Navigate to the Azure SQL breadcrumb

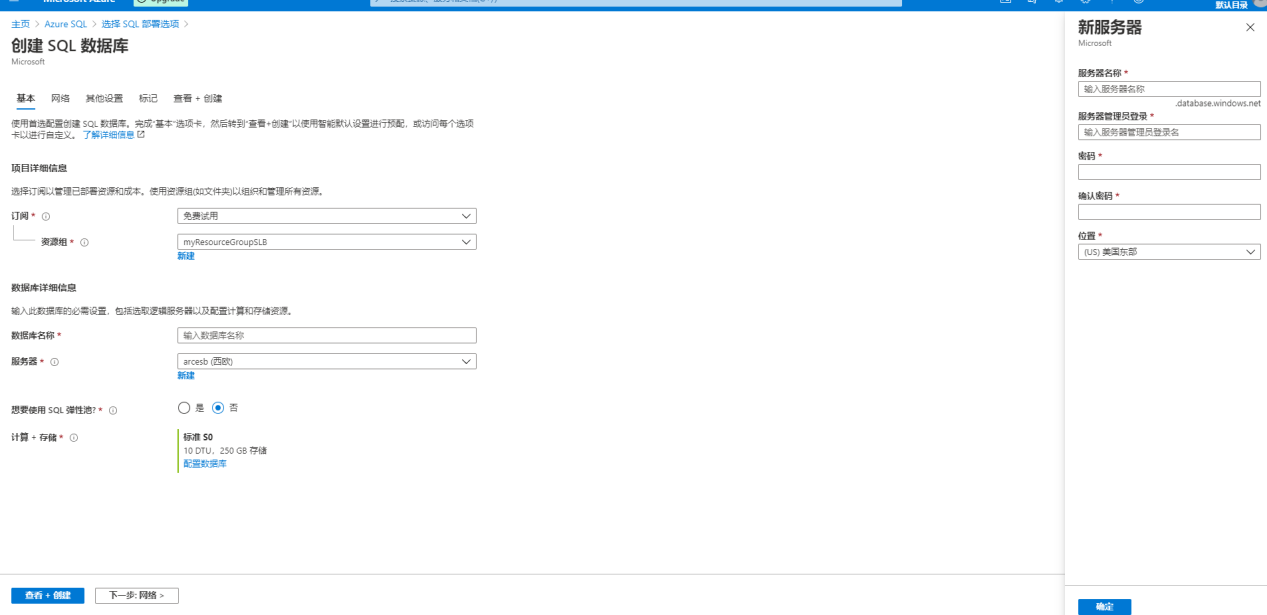(65, 23)
